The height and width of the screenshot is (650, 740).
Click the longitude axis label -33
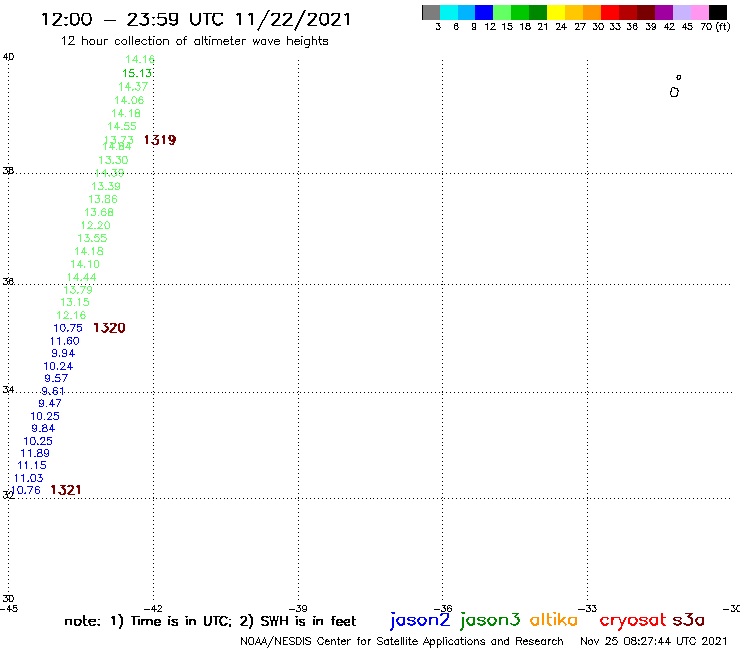588,609
